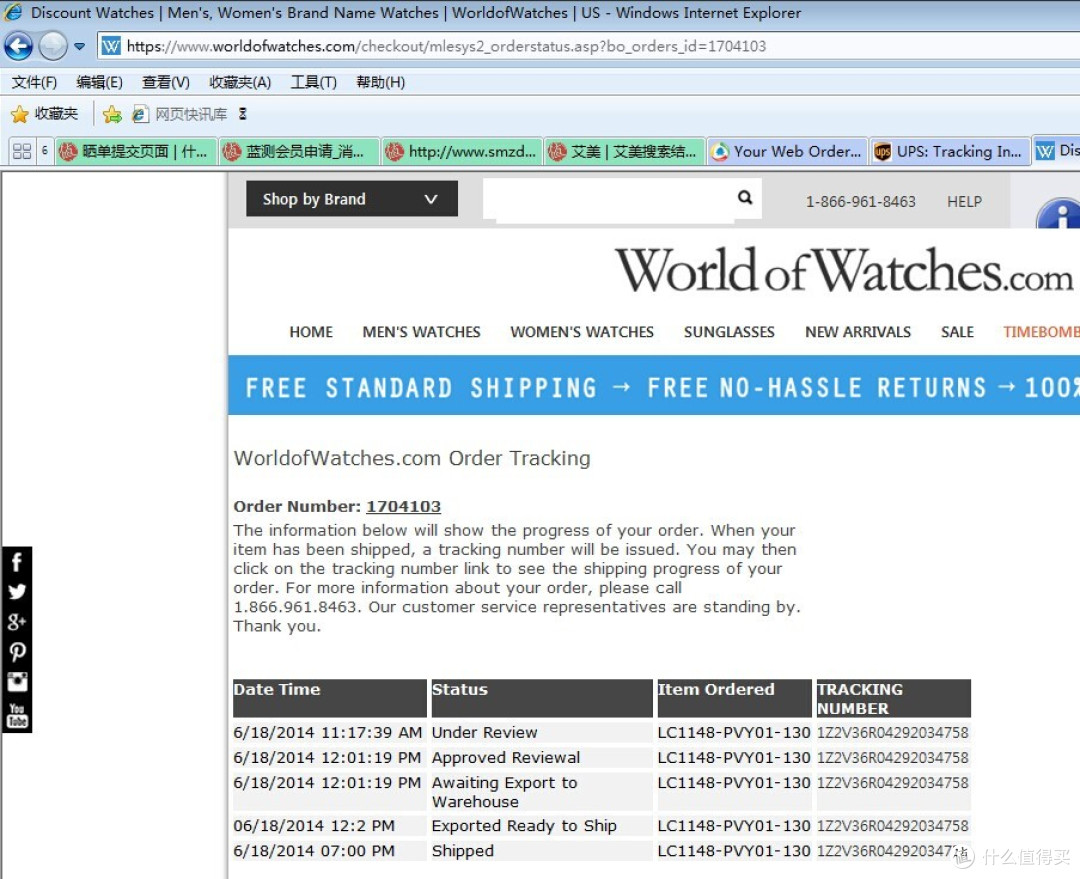
Task: Open the 网页快讯库 web slice gallery
Action: [x=180, y=114]
